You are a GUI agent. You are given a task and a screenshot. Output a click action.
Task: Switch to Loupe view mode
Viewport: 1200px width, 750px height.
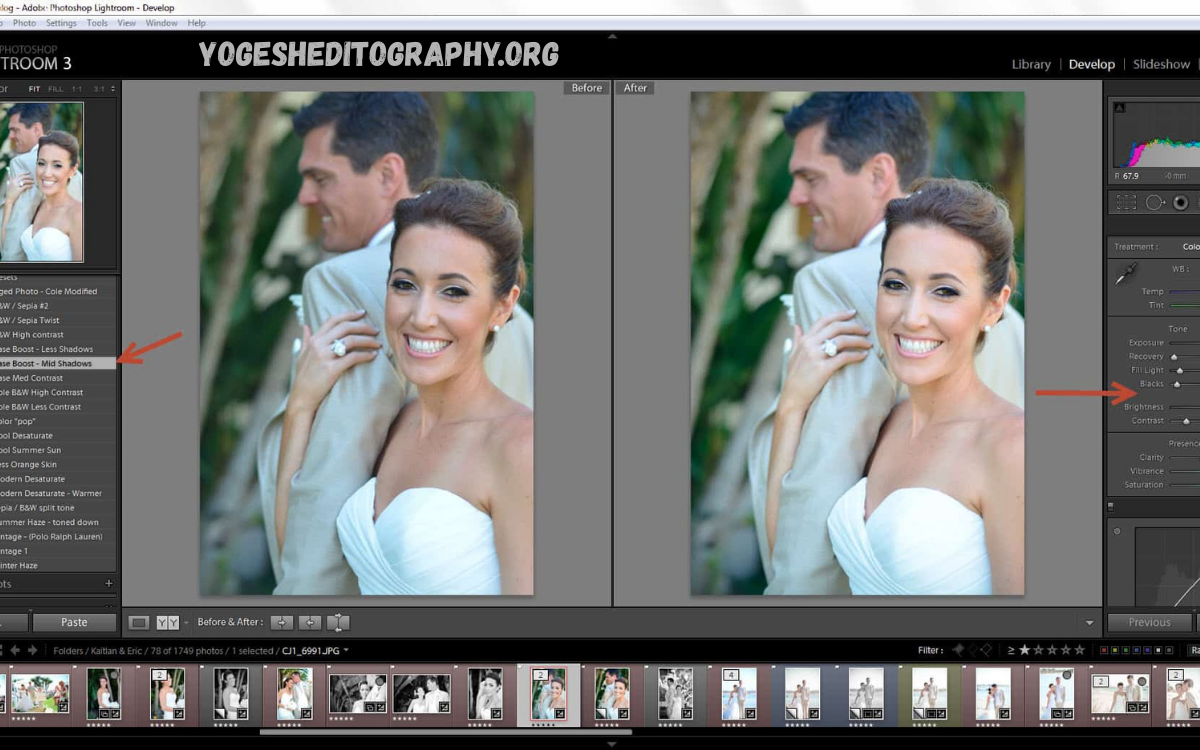coord(139,623)
